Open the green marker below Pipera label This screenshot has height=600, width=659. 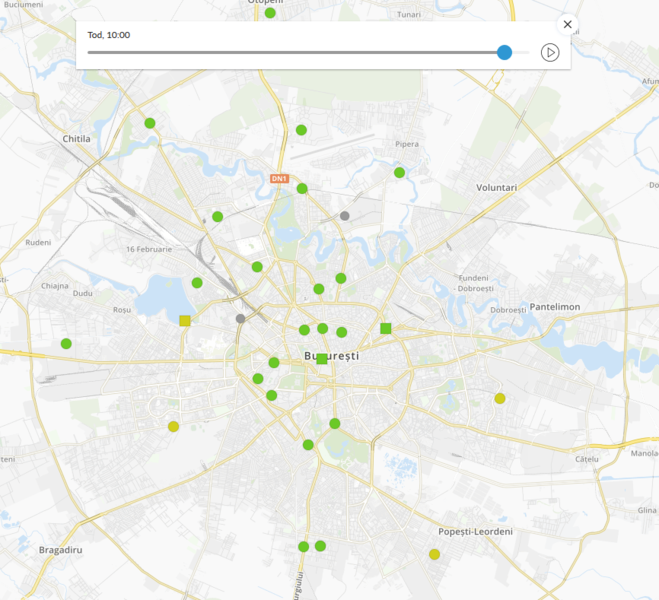(x=399, y=172)
